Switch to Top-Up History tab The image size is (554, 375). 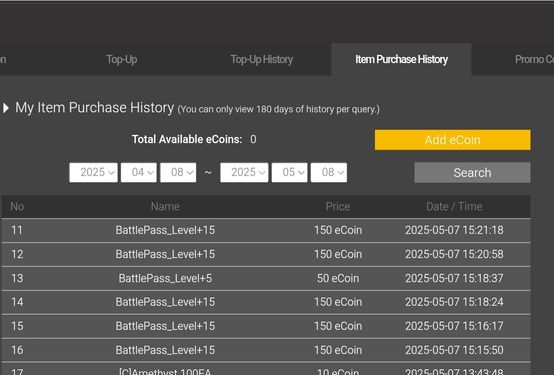click(x=261, y=59)
